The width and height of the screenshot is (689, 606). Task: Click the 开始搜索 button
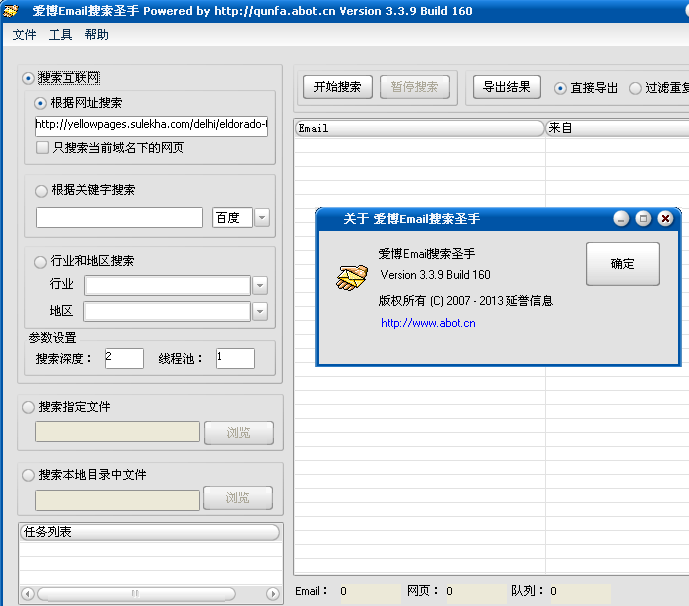coord(337,87)
